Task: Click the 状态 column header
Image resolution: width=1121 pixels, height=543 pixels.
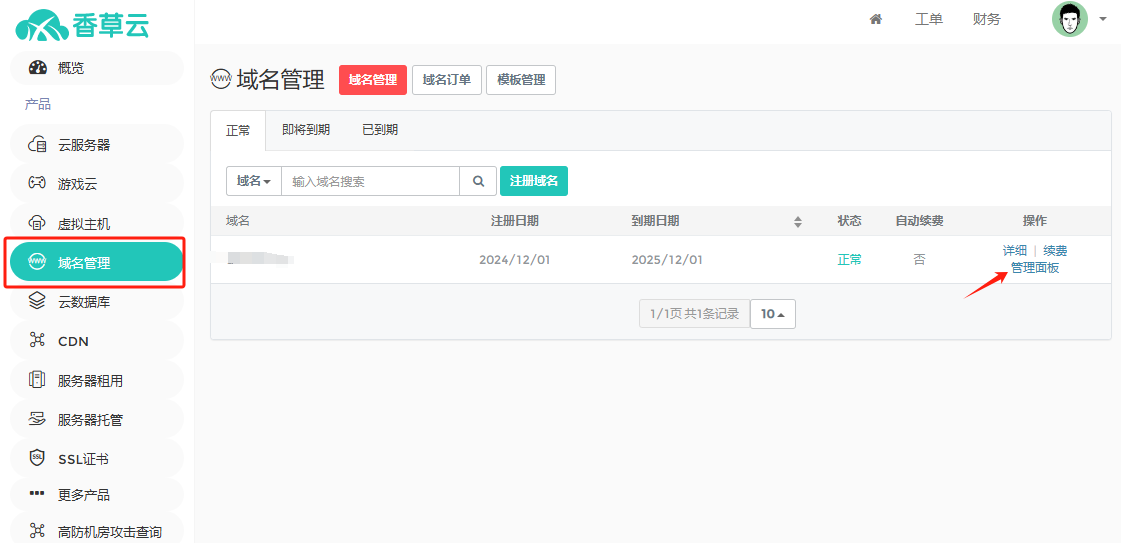Action: tap(849, 221)
